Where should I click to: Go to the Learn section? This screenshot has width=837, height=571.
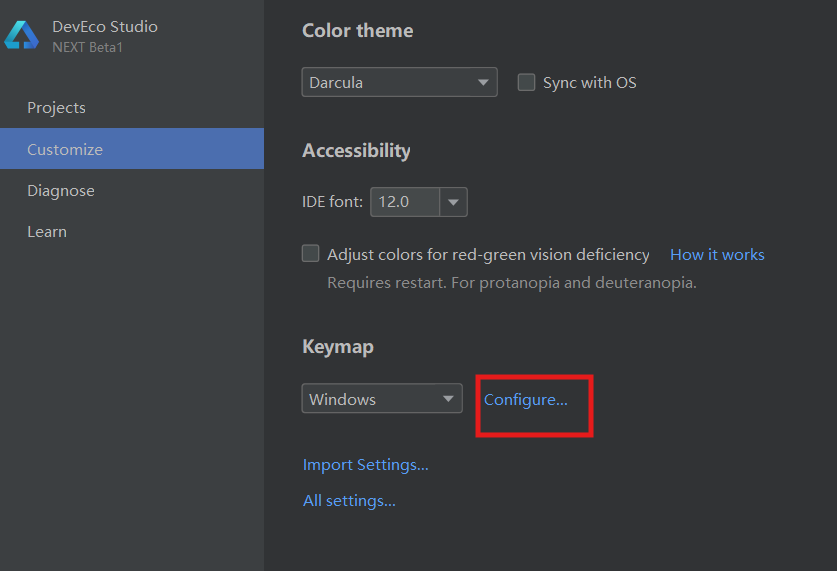(47, 232)
